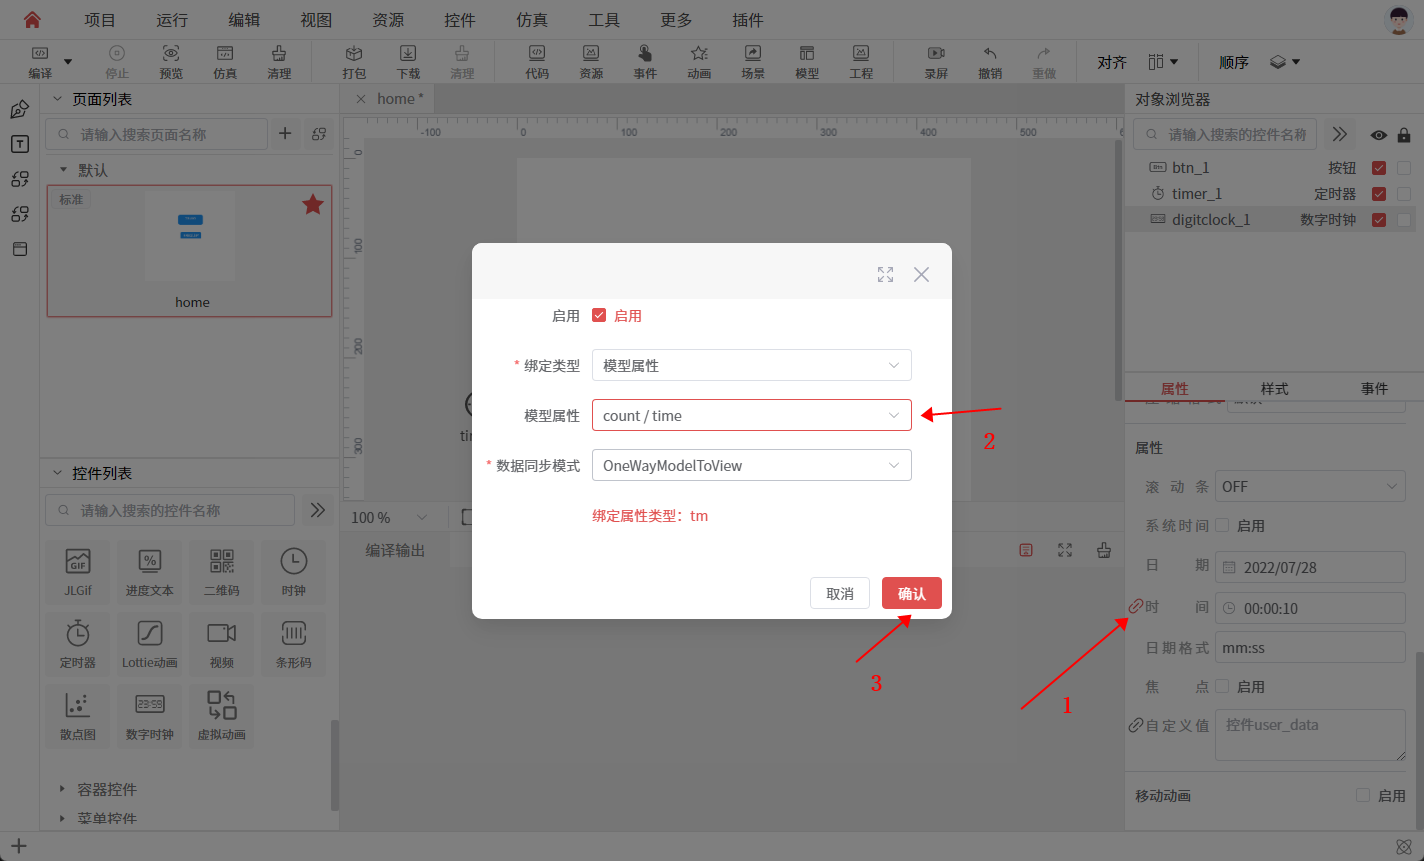Collapse the 页面列表 panel
Viewport: 1424px width, 861px height.
pos(57,99)
